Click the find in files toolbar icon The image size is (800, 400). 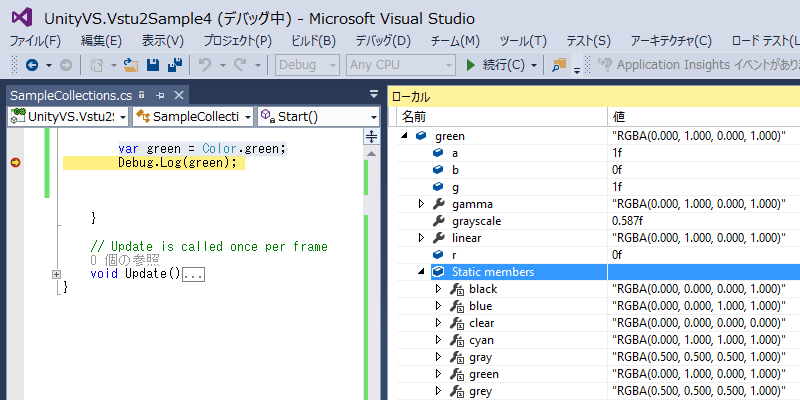pyautogui.click(x=560, y=65)
